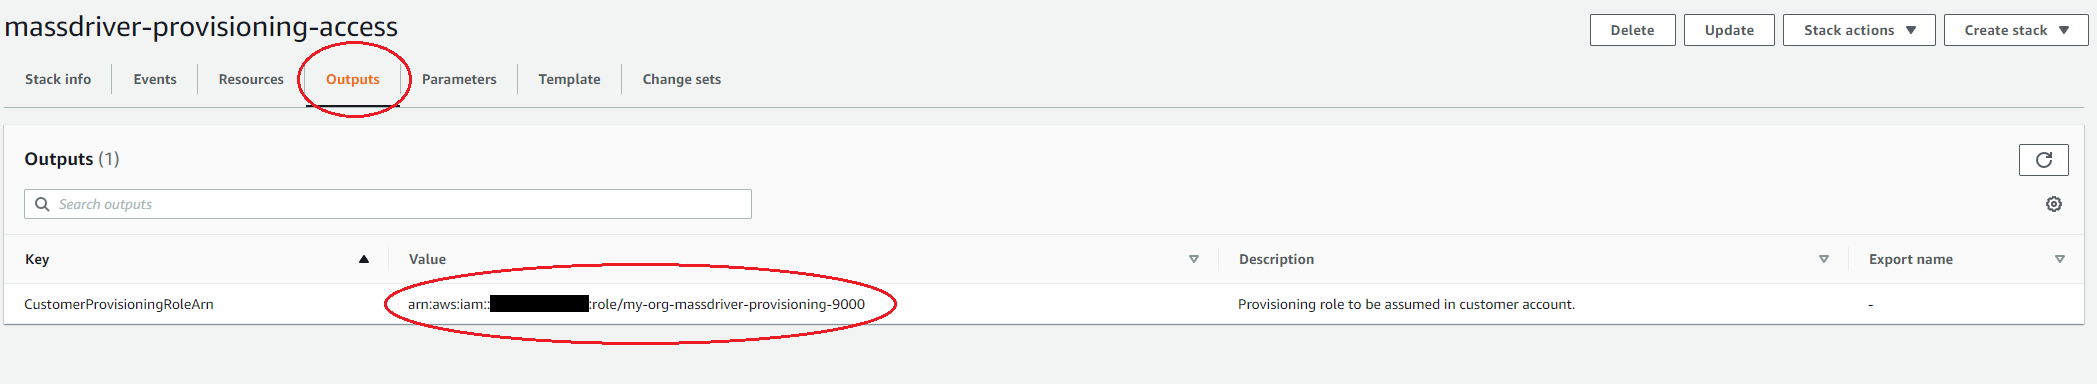Open the Events tab

click(155, 79)
